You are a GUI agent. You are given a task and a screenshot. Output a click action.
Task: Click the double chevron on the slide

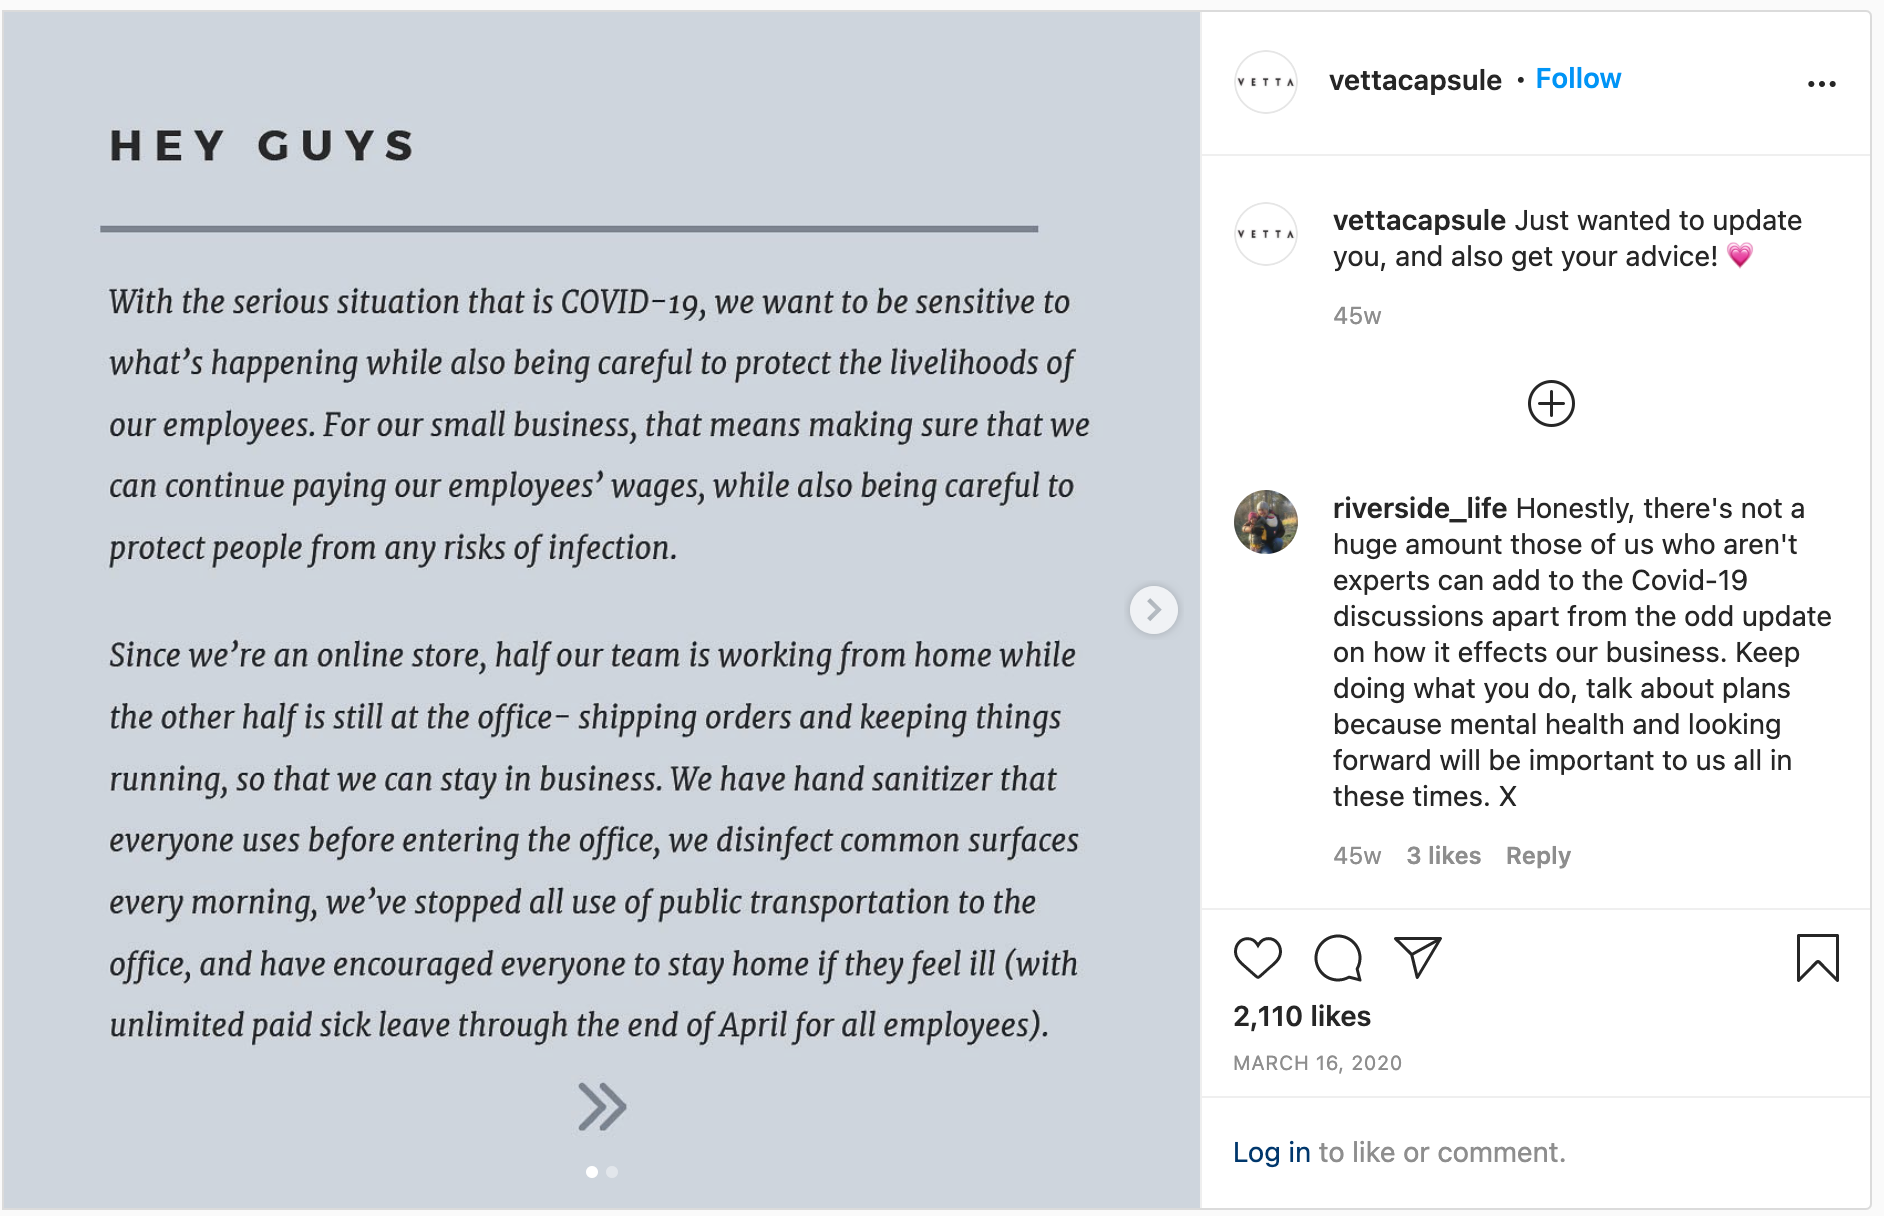tap(602, 1107)
